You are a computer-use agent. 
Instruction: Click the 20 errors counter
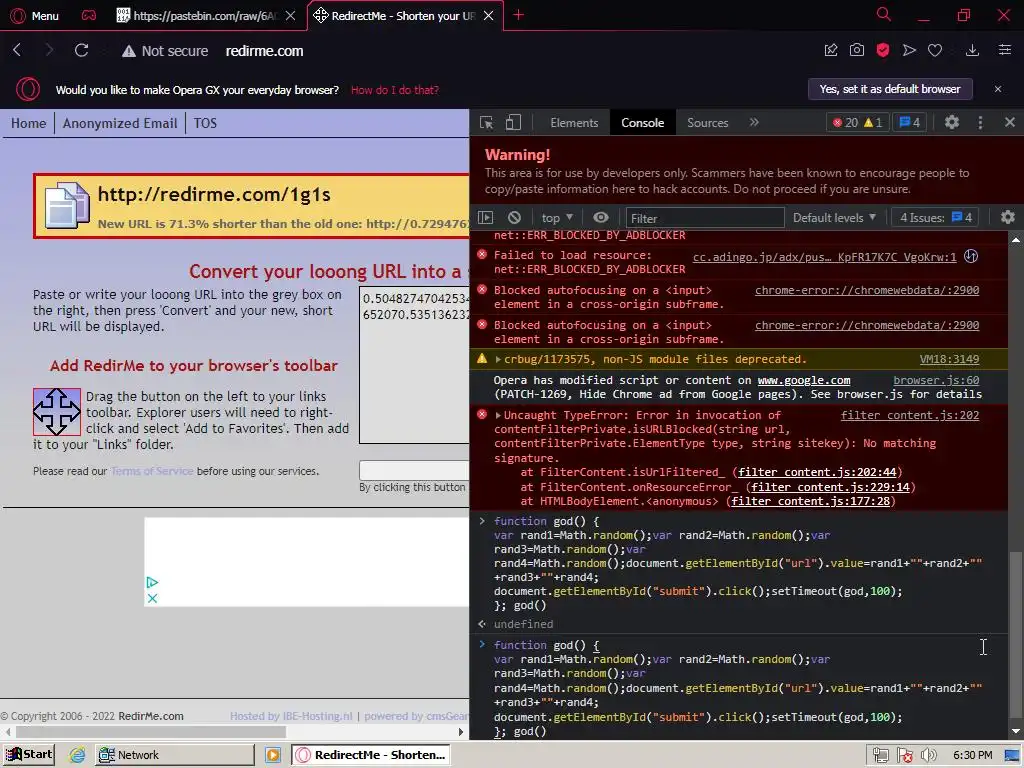point(844,123)
